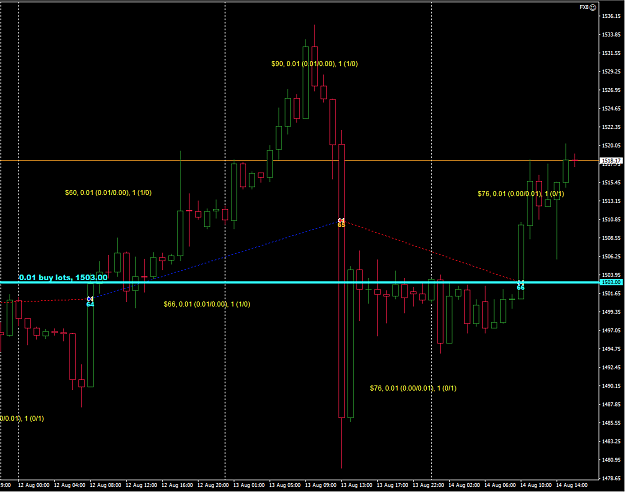Click the 1506.25 price scale label
Image resolution: width=625 pixels, height=492 pixels.
611,256
